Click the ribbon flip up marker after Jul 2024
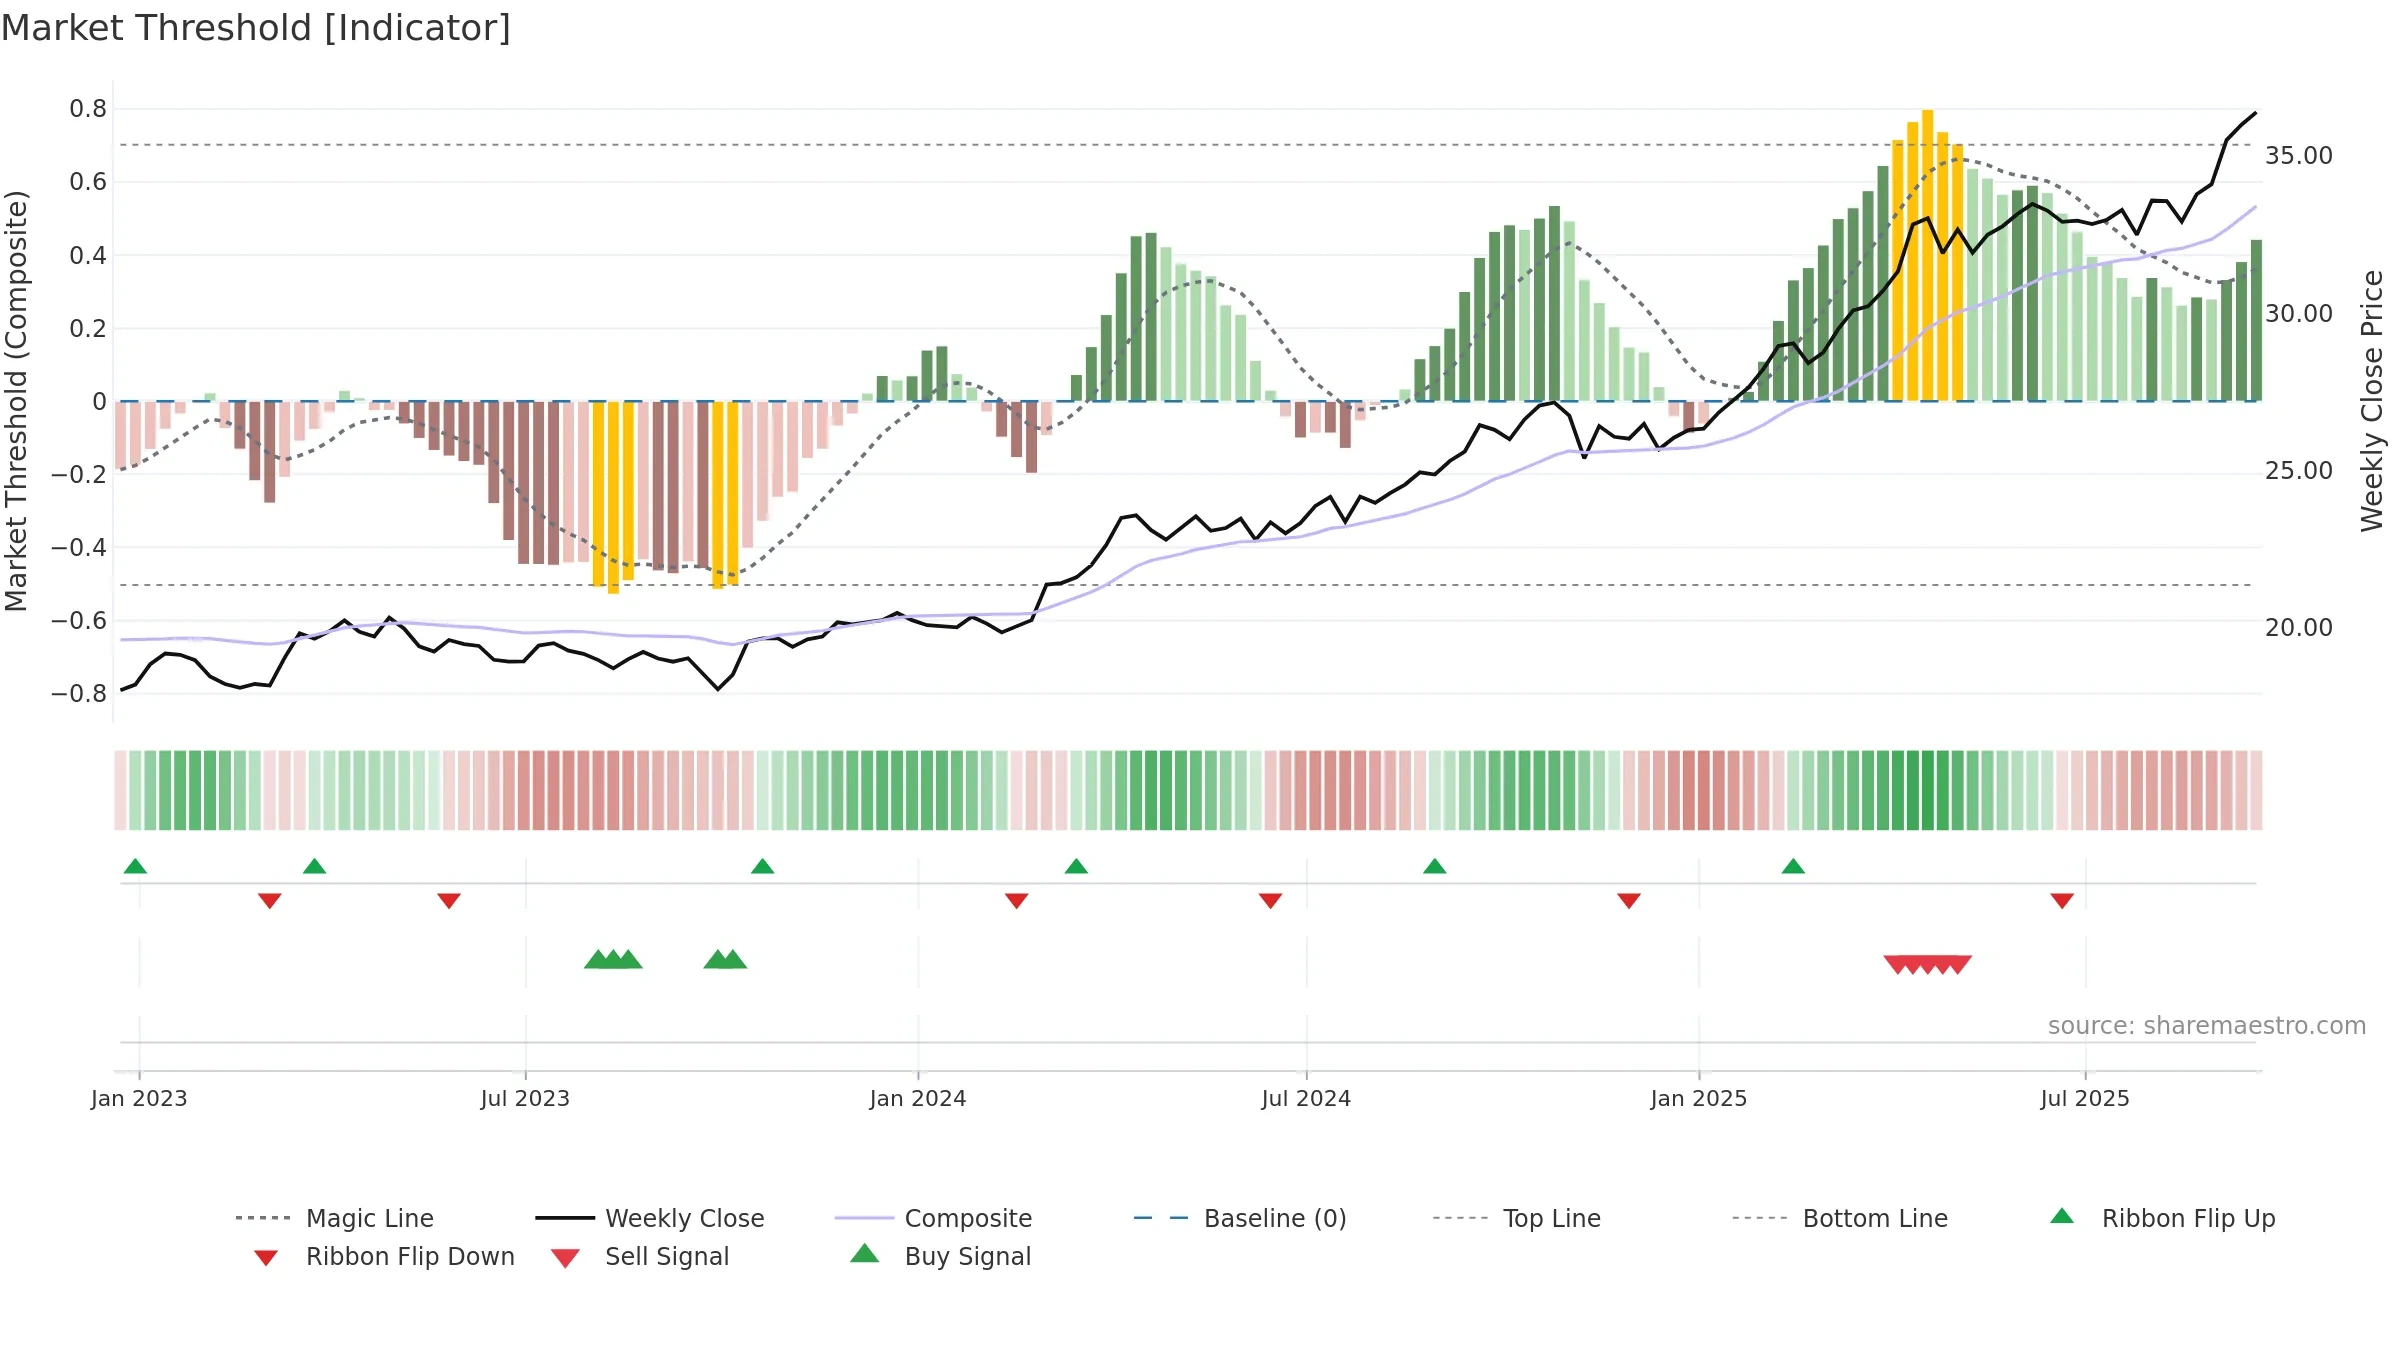 coord(1435,866)
